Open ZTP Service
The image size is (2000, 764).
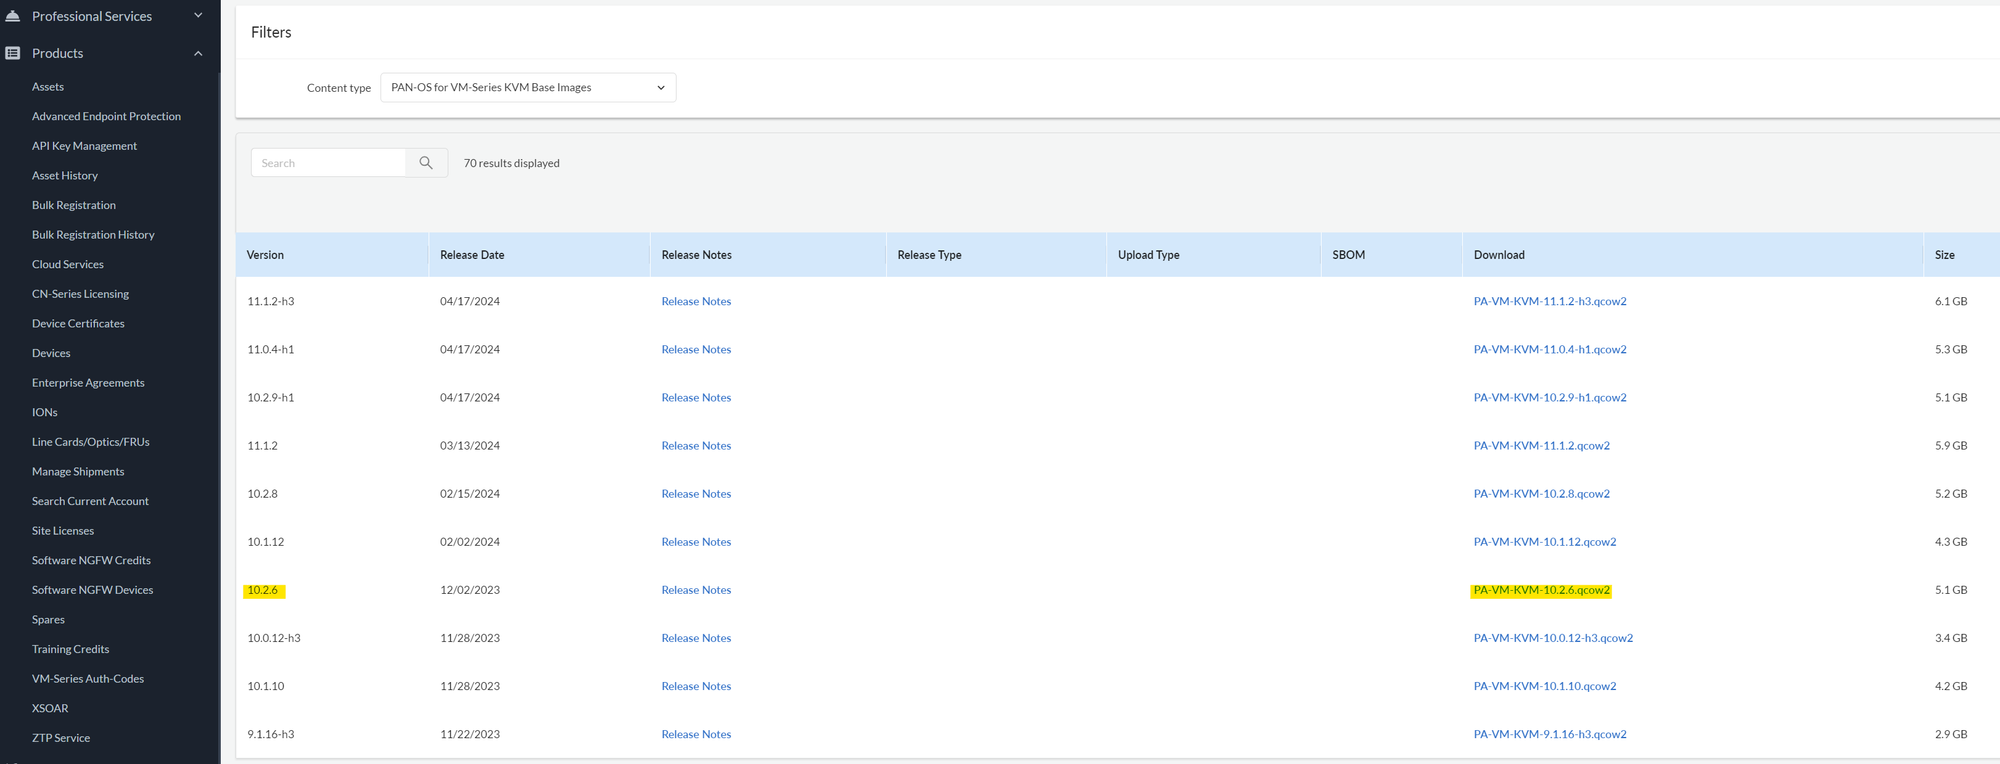[x=61, y=738]
